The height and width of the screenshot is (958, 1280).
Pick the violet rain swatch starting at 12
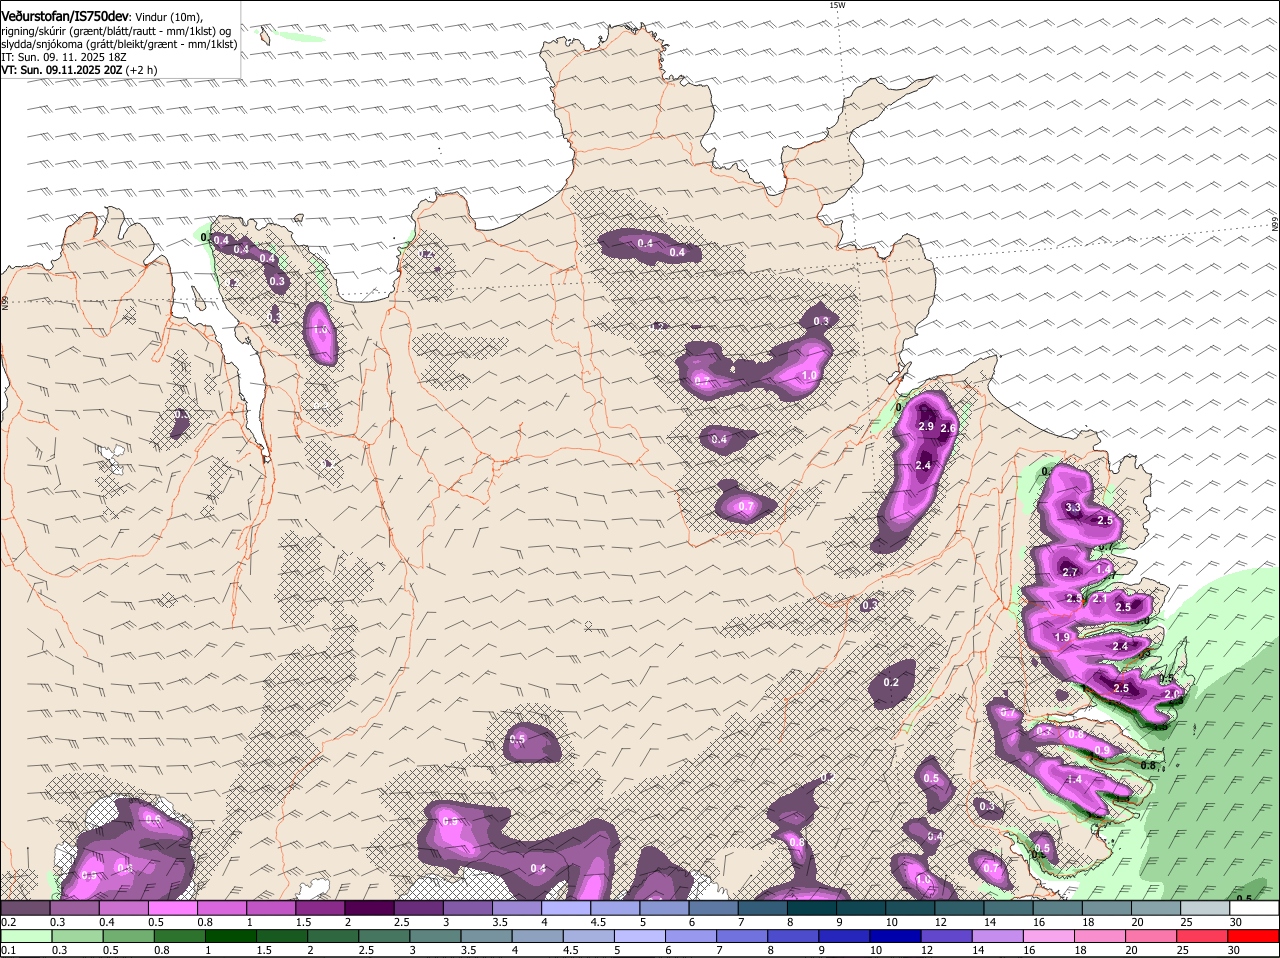tap(947, 936)
